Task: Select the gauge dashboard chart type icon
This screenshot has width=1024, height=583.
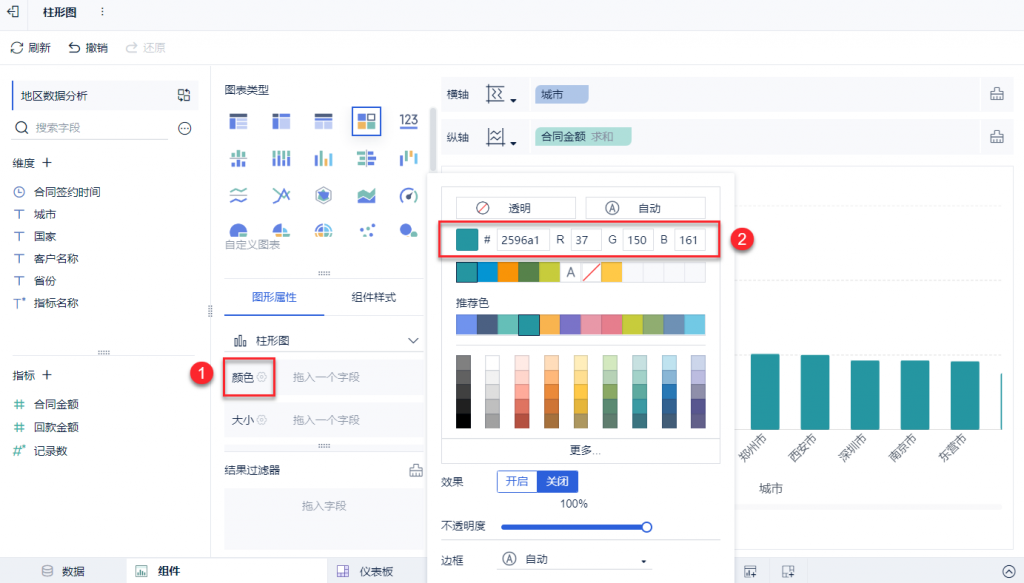Action: click(x=409, y=195)
